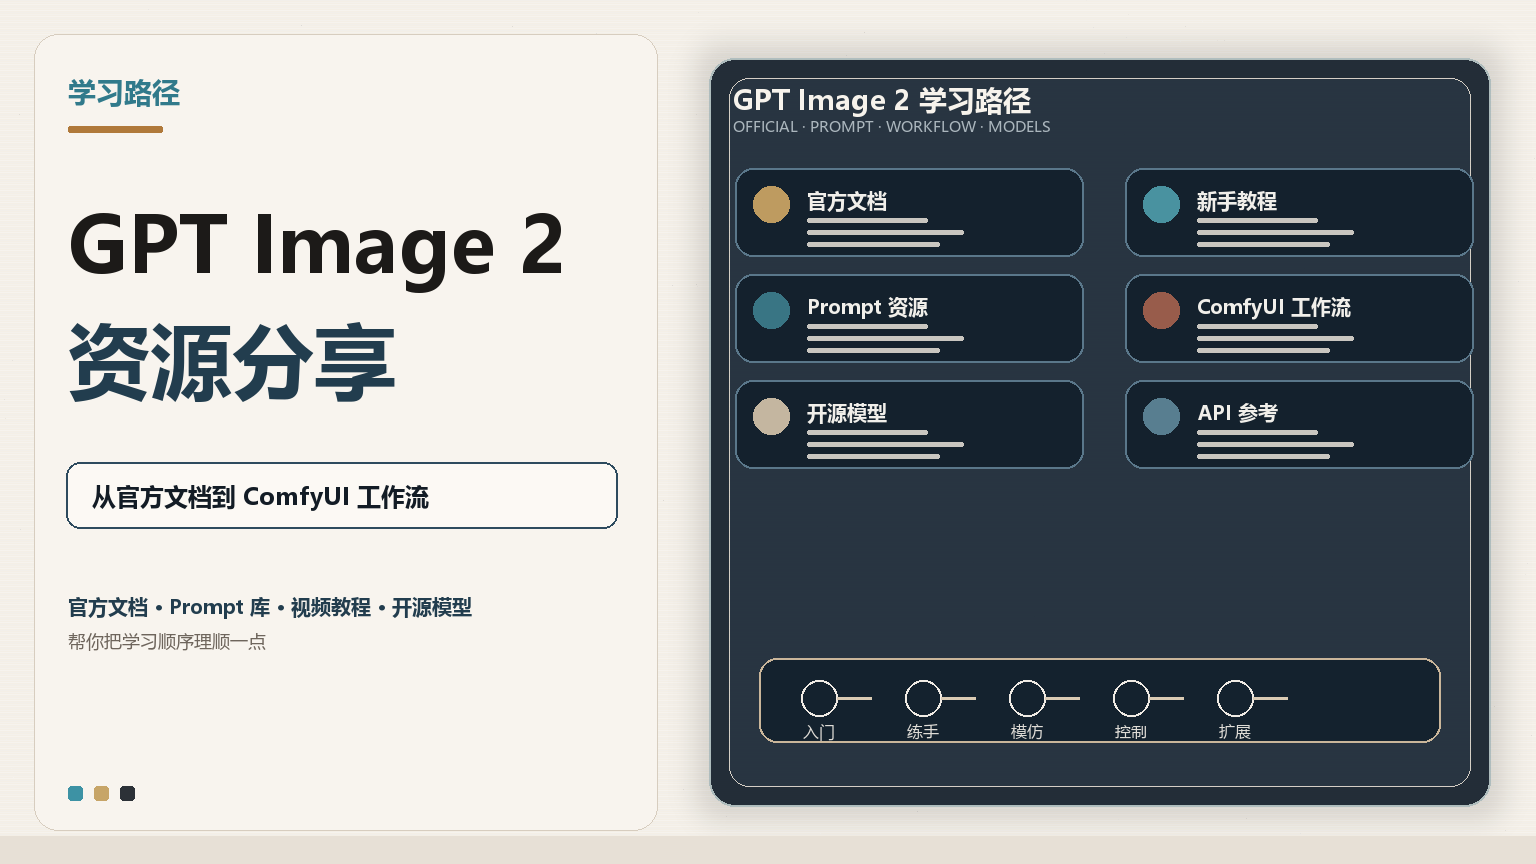Open the Prompt 资源 card
Image resolution: width=1536 pixels, height=864 pixels.
(x=909, y=318)
